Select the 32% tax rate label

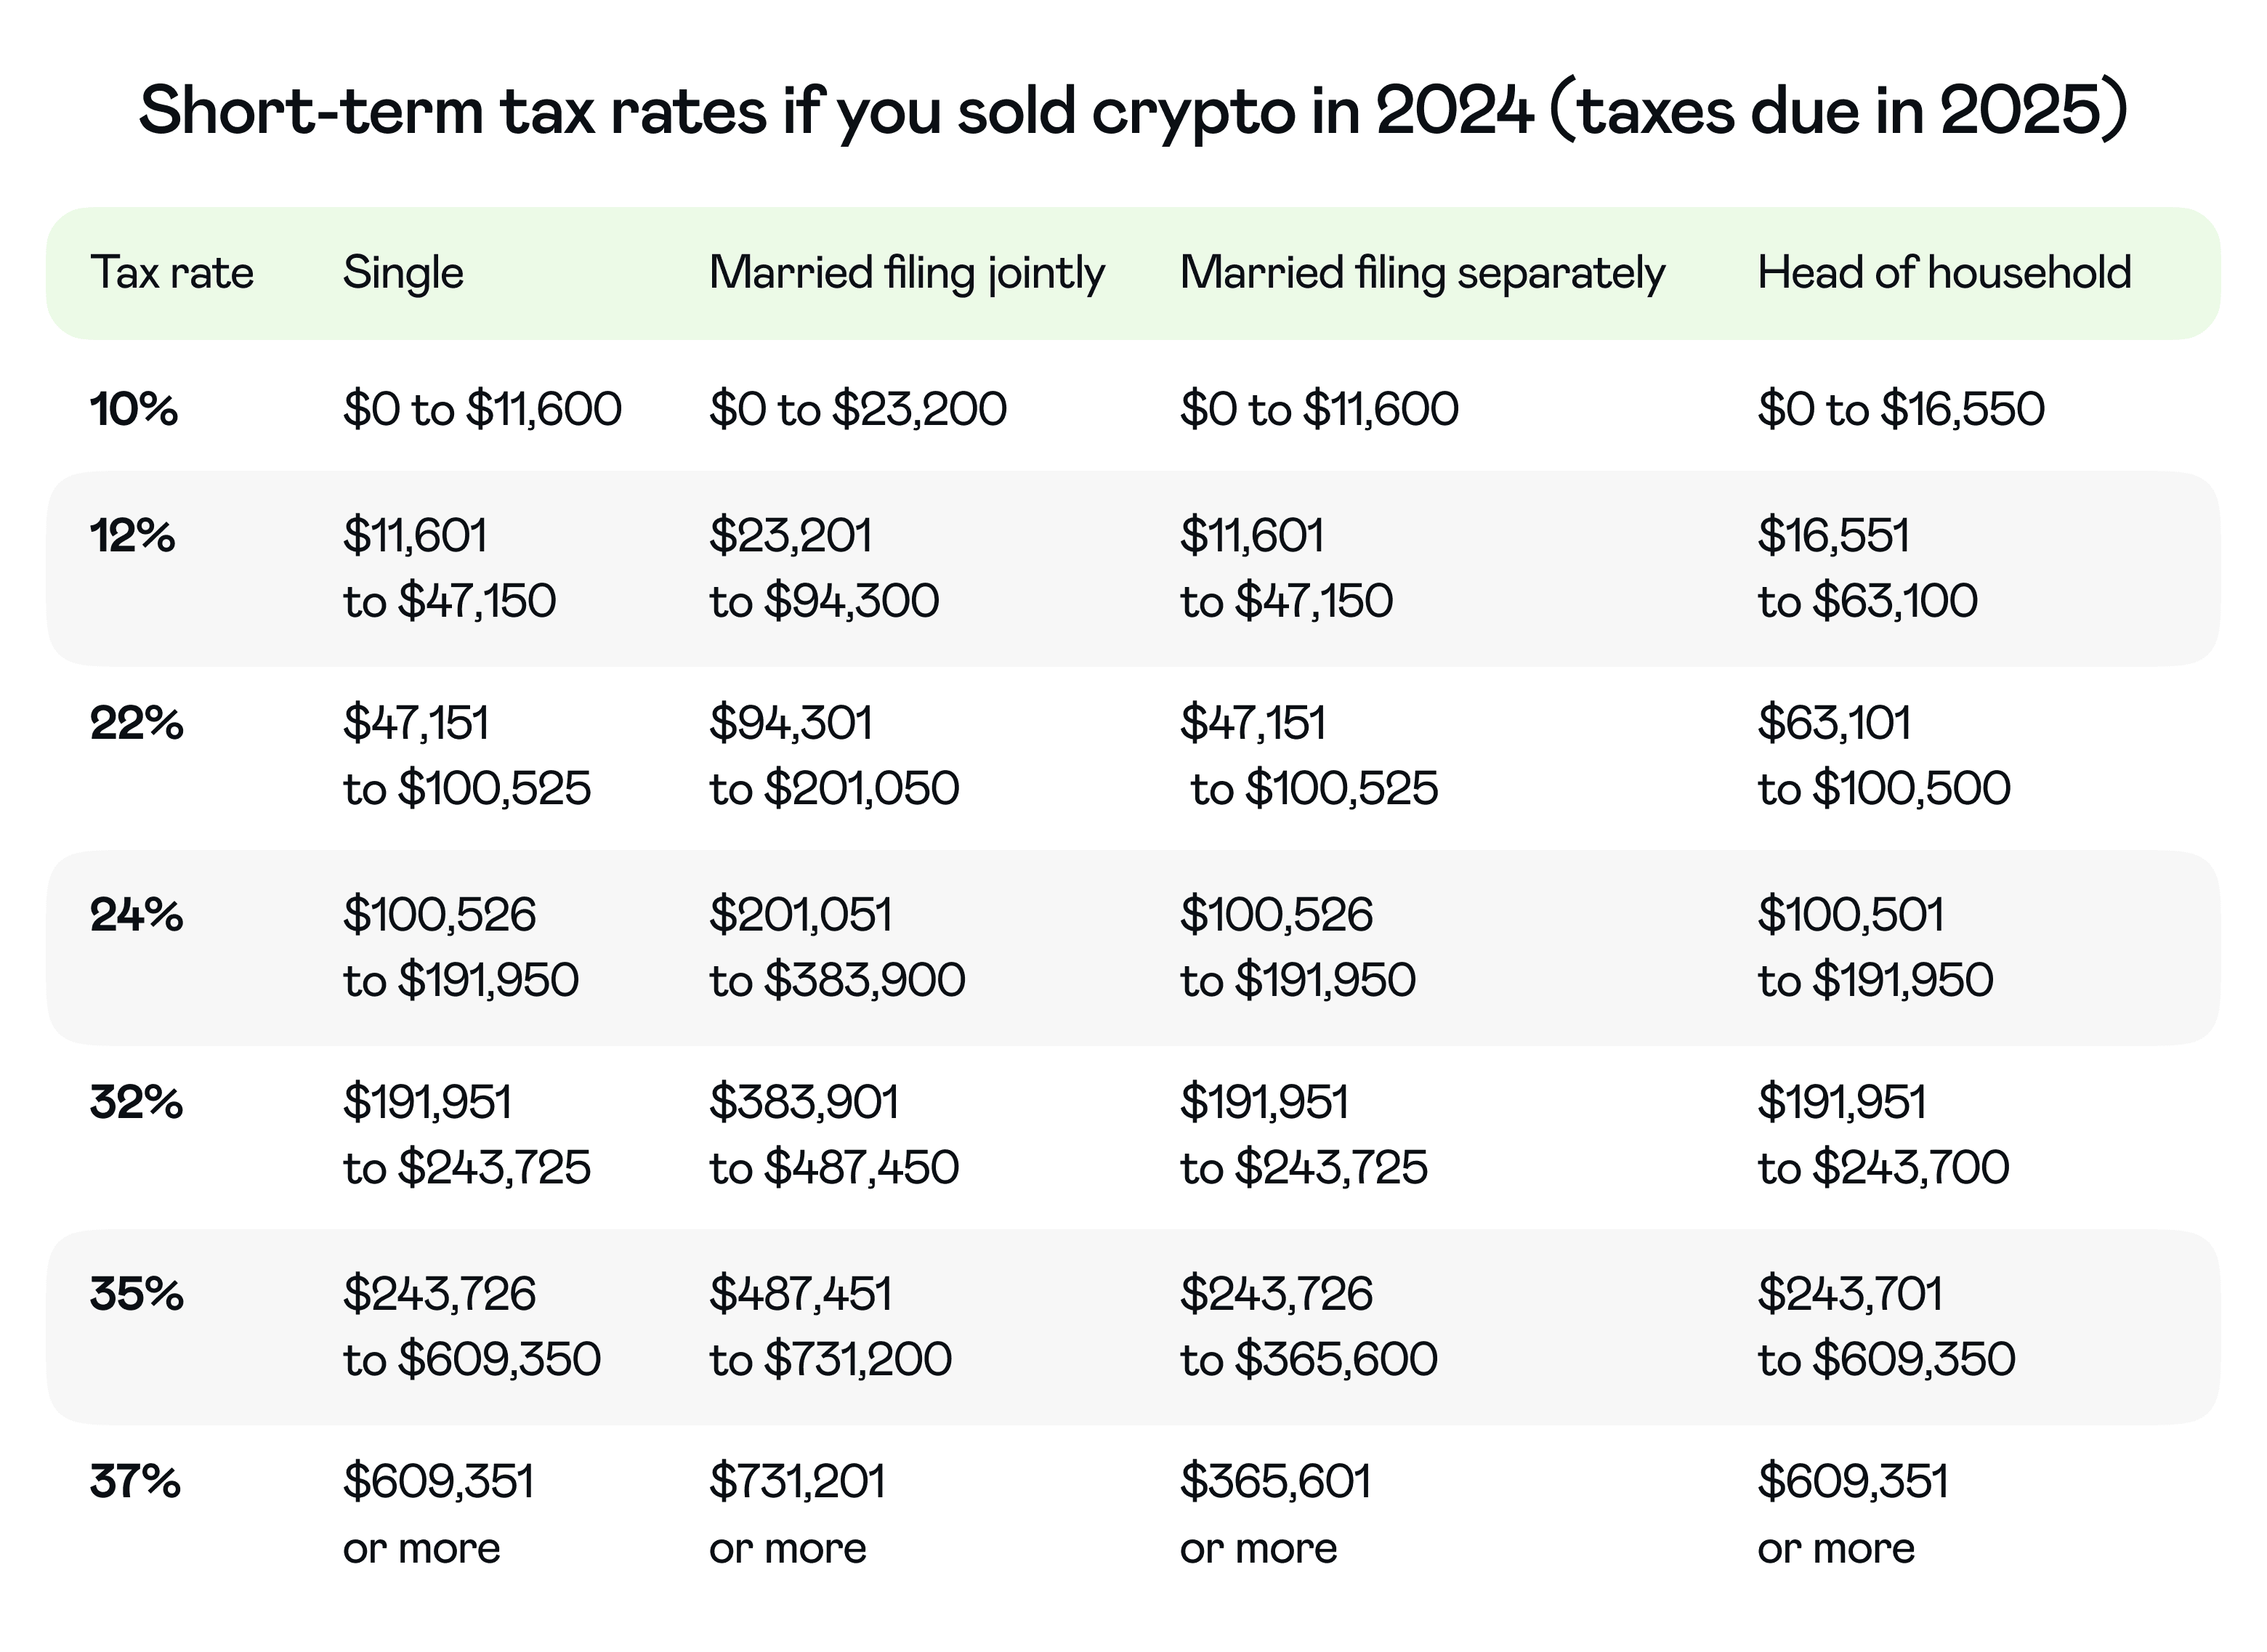(x=137, y=1102)
